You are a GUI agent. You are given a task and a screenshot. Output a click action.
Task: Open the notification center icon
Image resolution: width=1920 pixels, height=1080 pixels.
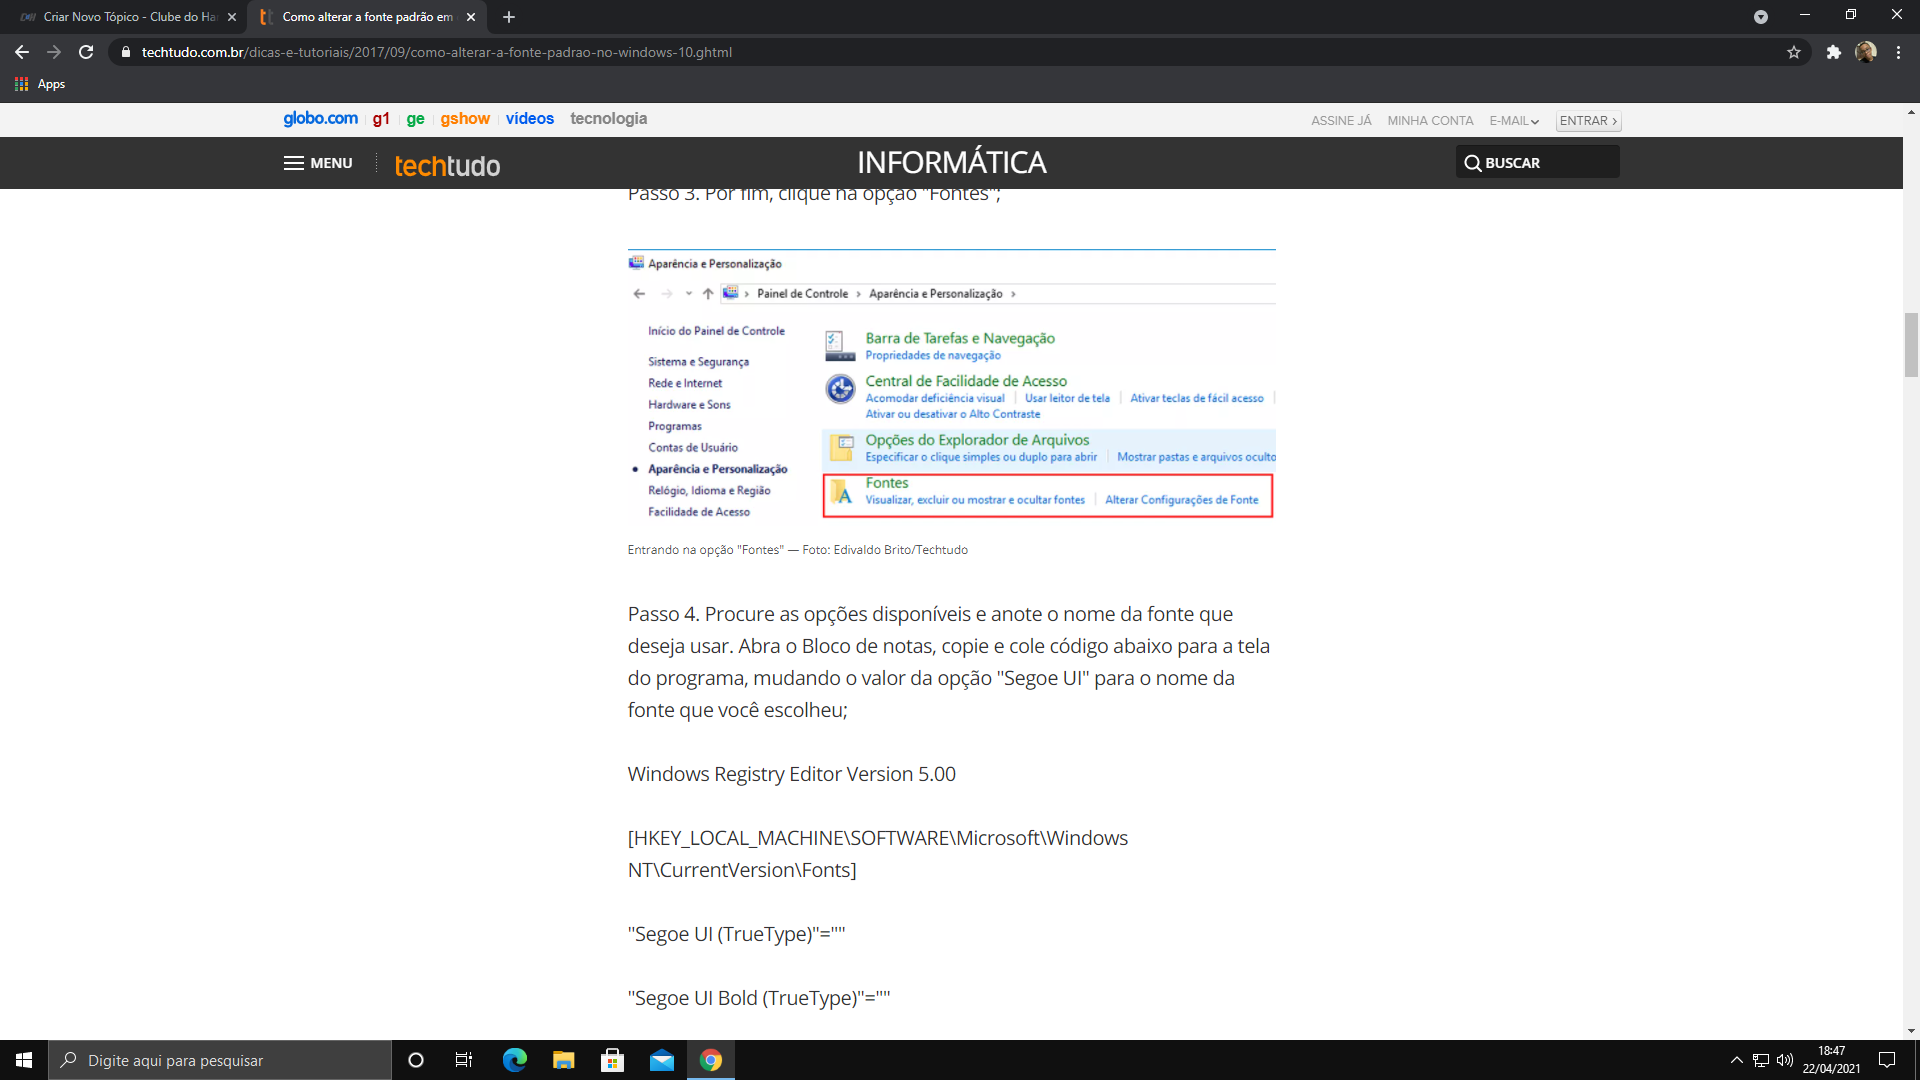point(1887,1060)
